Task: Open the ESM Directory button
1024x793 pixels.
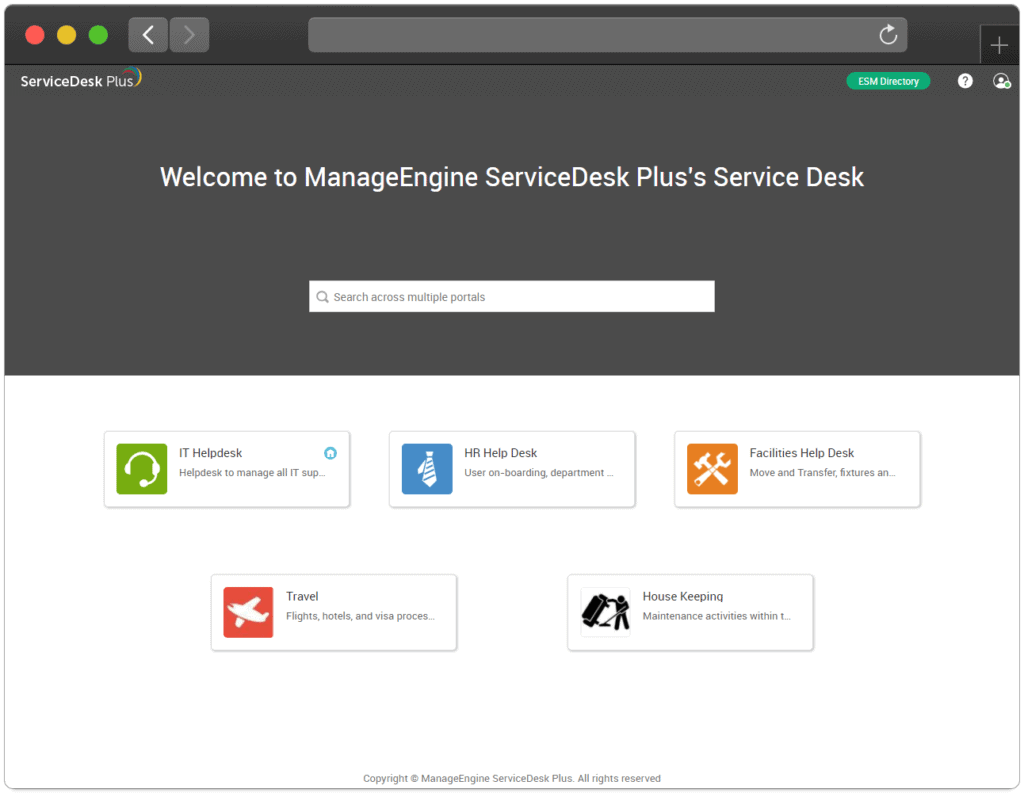Action: point(888,81)
